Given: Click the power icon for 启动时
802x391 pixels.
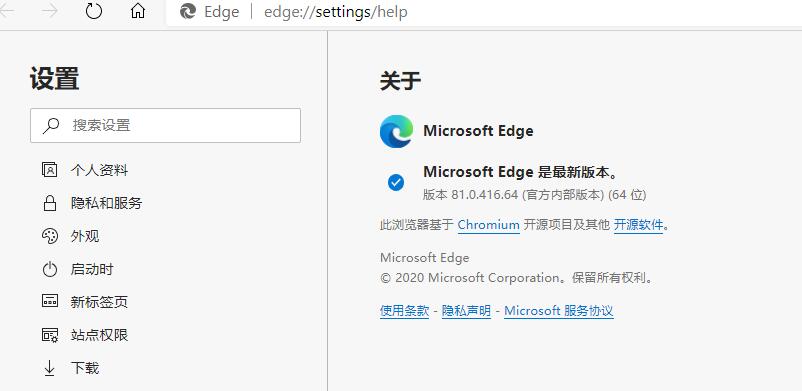Looking at the screenshot, I should [x=50, y=269].
